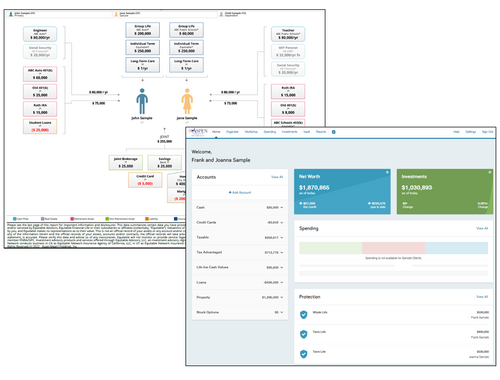Expand the Tax Advantaged account row
This screenshot has width=500, height=380.
[x=240, y=252]
